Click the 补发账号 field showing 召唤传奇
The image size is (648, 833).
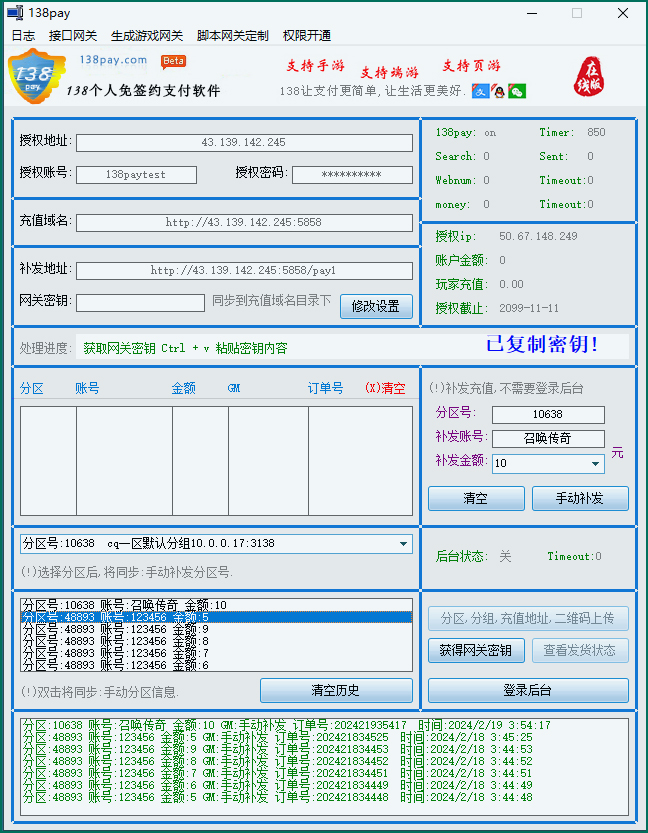548,438
